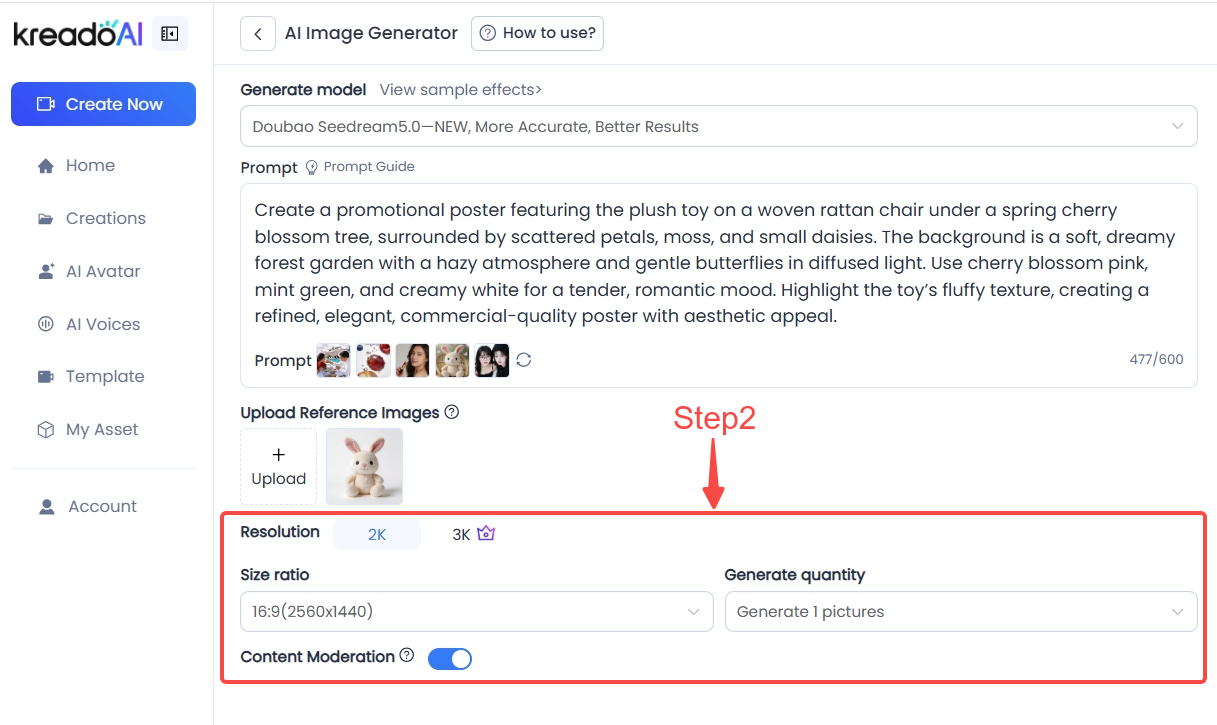Open the Generate model dropdown
This screenshot has width=1217, height=725.
coord(718,127)
